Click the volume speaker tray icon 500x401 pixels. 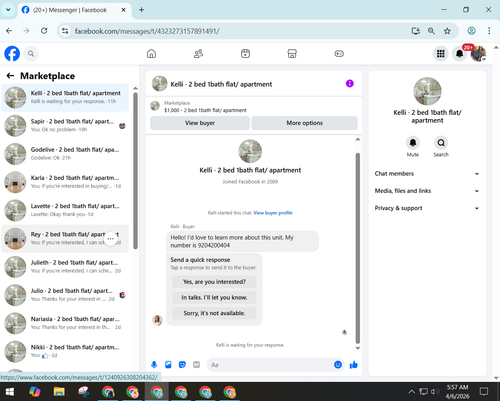click(434, 392)
